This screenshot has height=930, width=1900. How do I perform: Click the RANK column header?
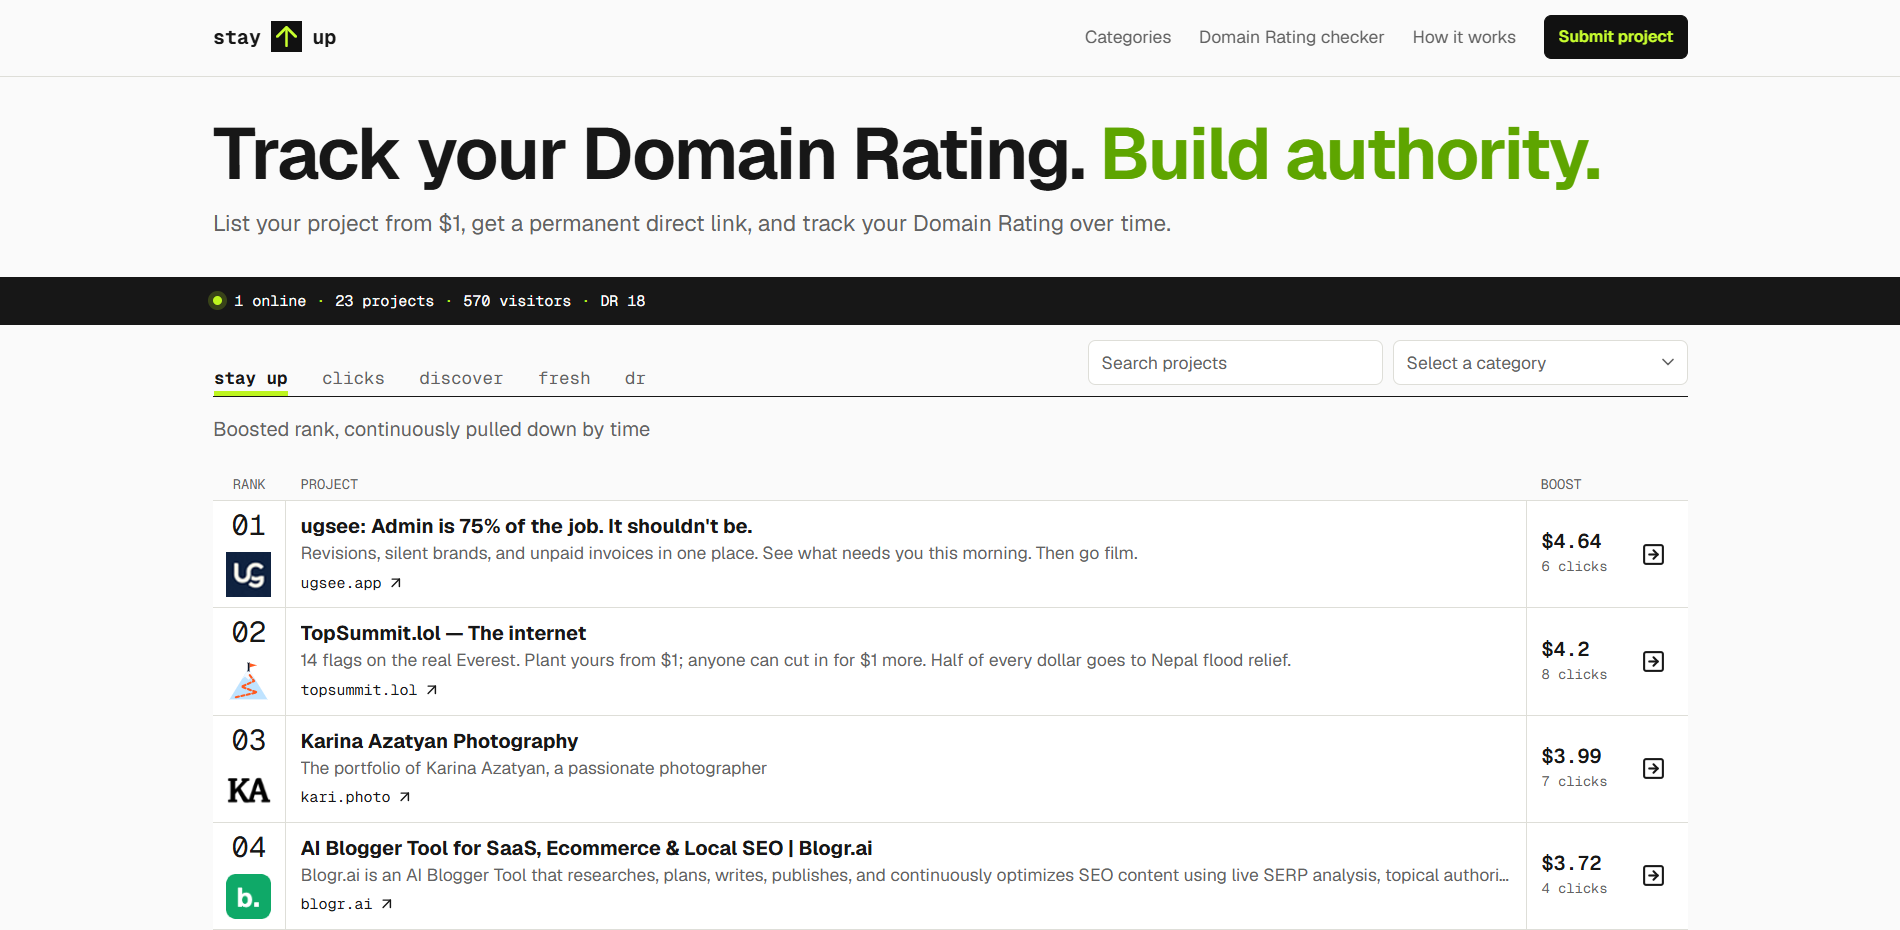[249, 484]
